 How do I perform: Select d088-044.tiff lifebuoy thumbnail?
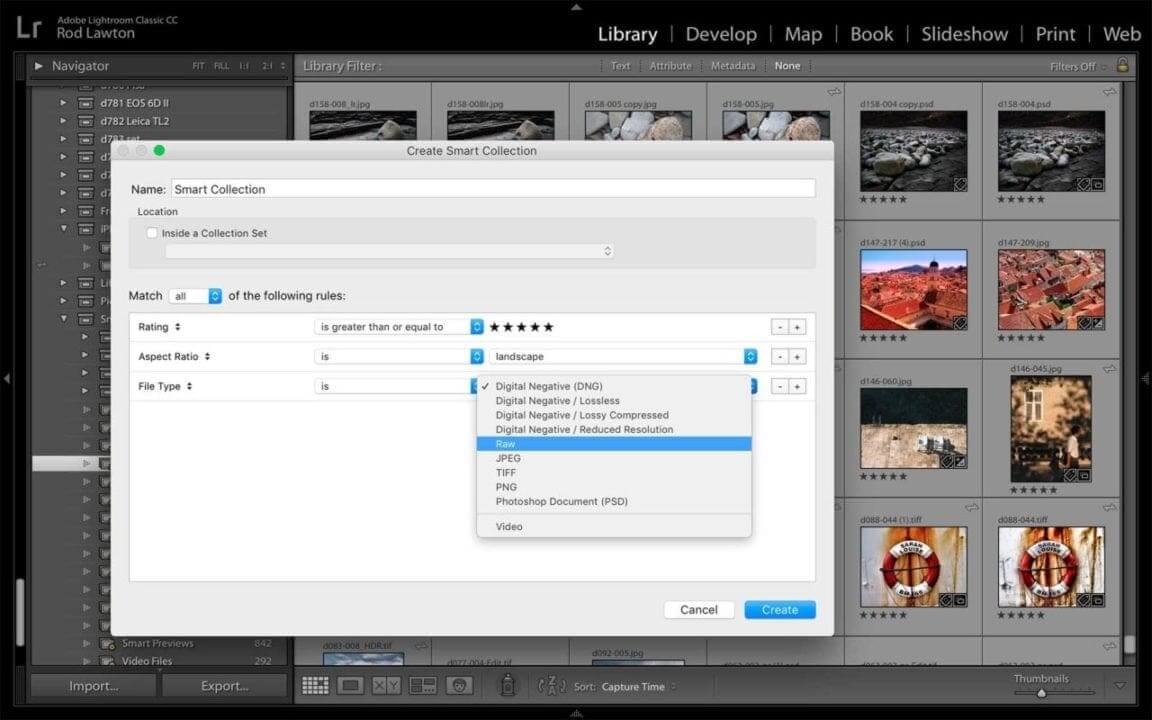pyautogui.click(x=1051, y=566)
